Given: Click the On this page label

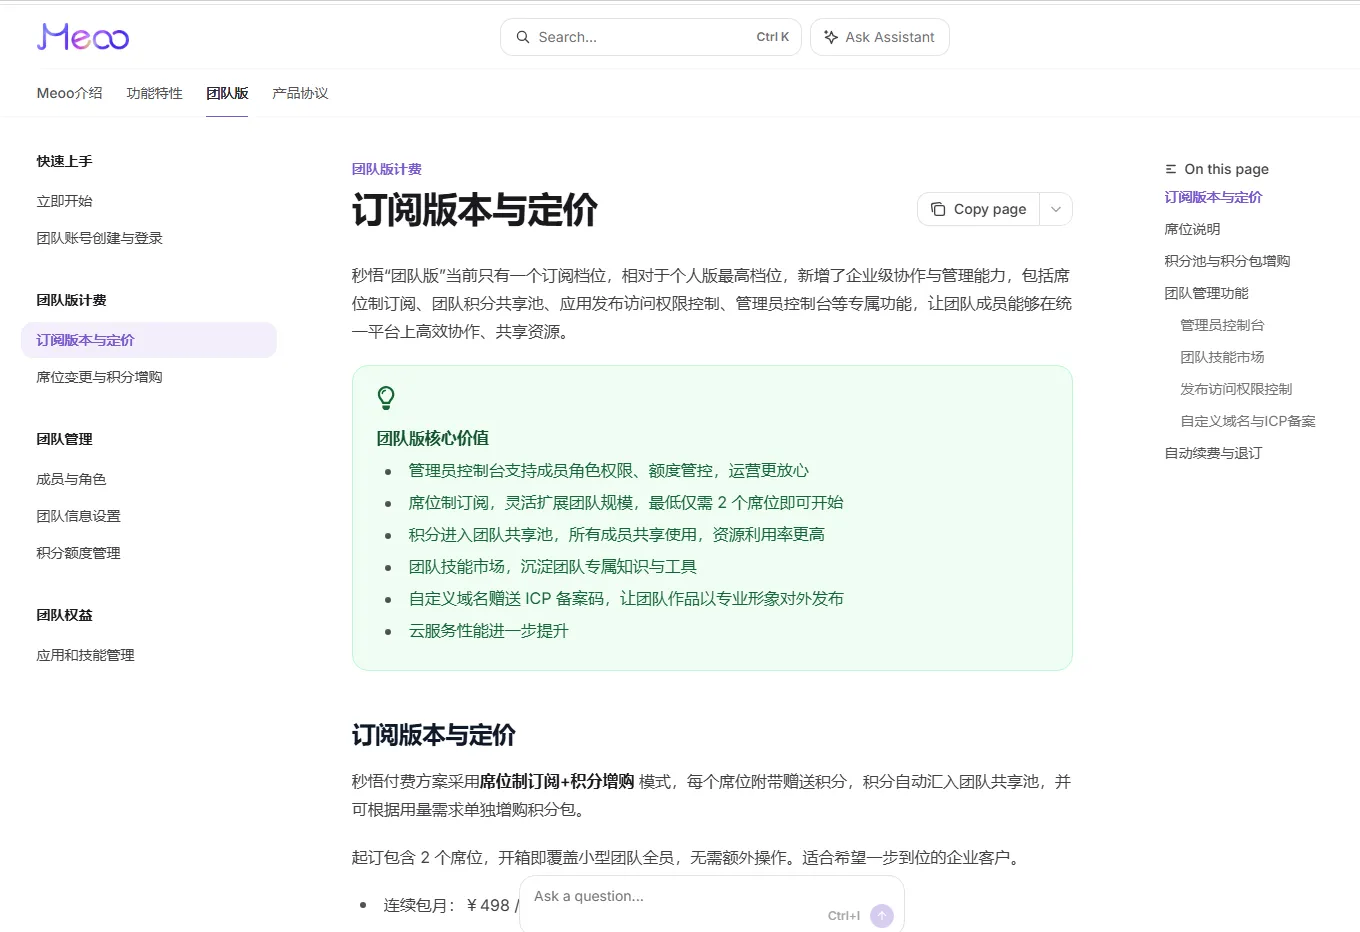Looking at the screenshot, I should point(1227,169).
